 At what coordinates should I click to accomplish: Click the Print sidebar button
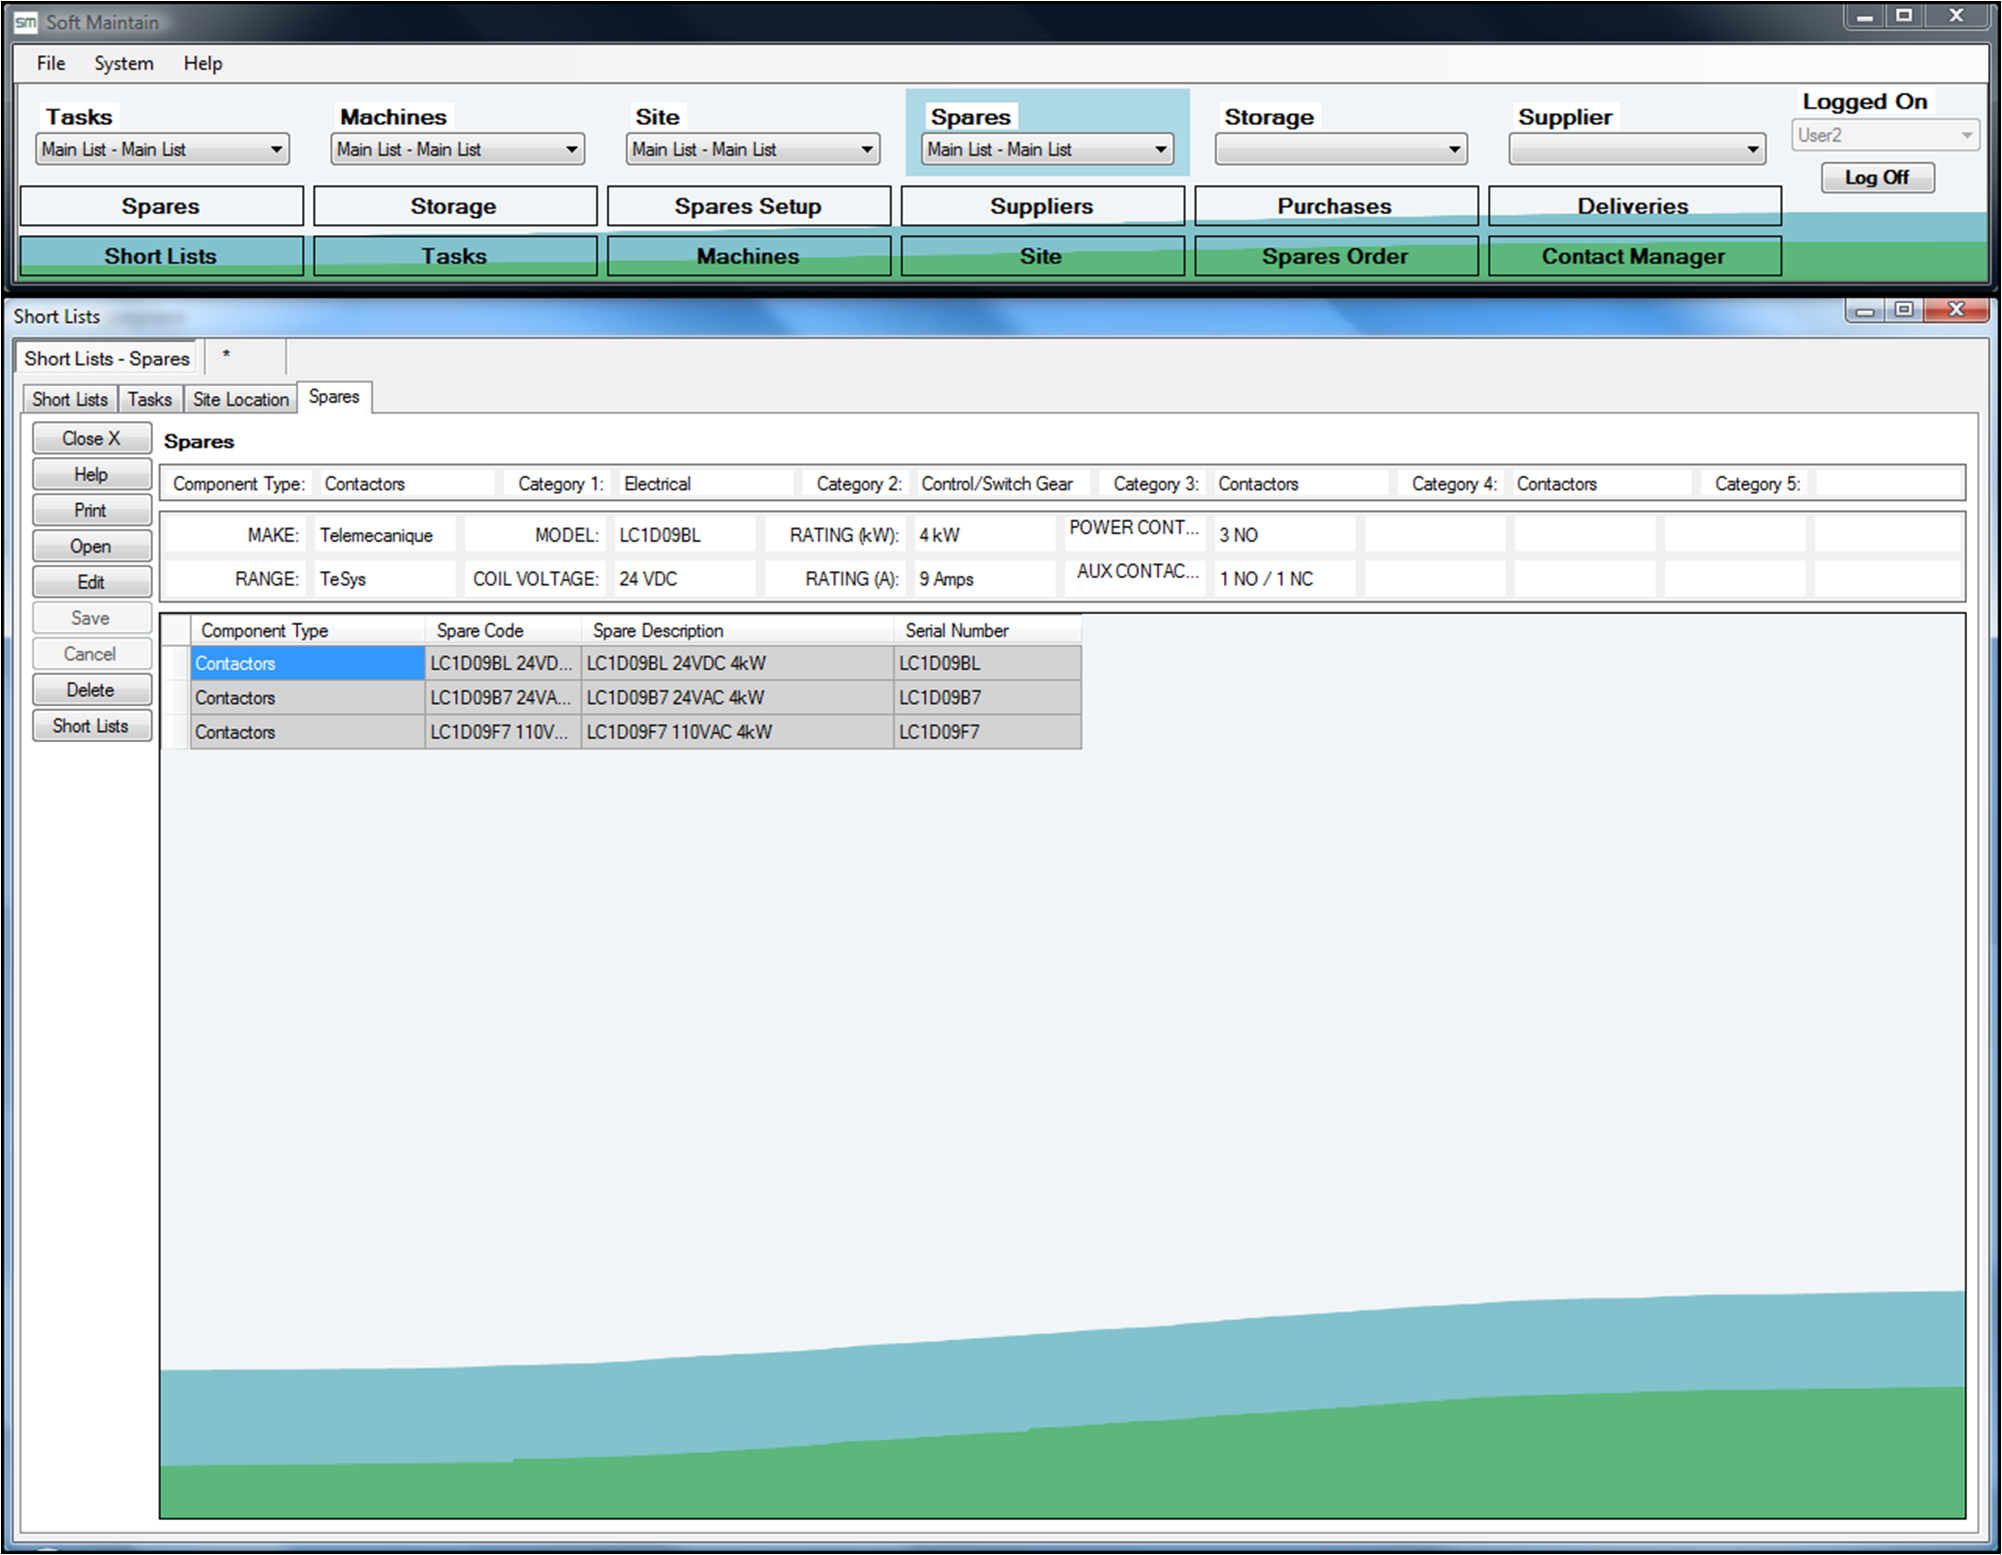pyautogui.click(x=91, y=510)
